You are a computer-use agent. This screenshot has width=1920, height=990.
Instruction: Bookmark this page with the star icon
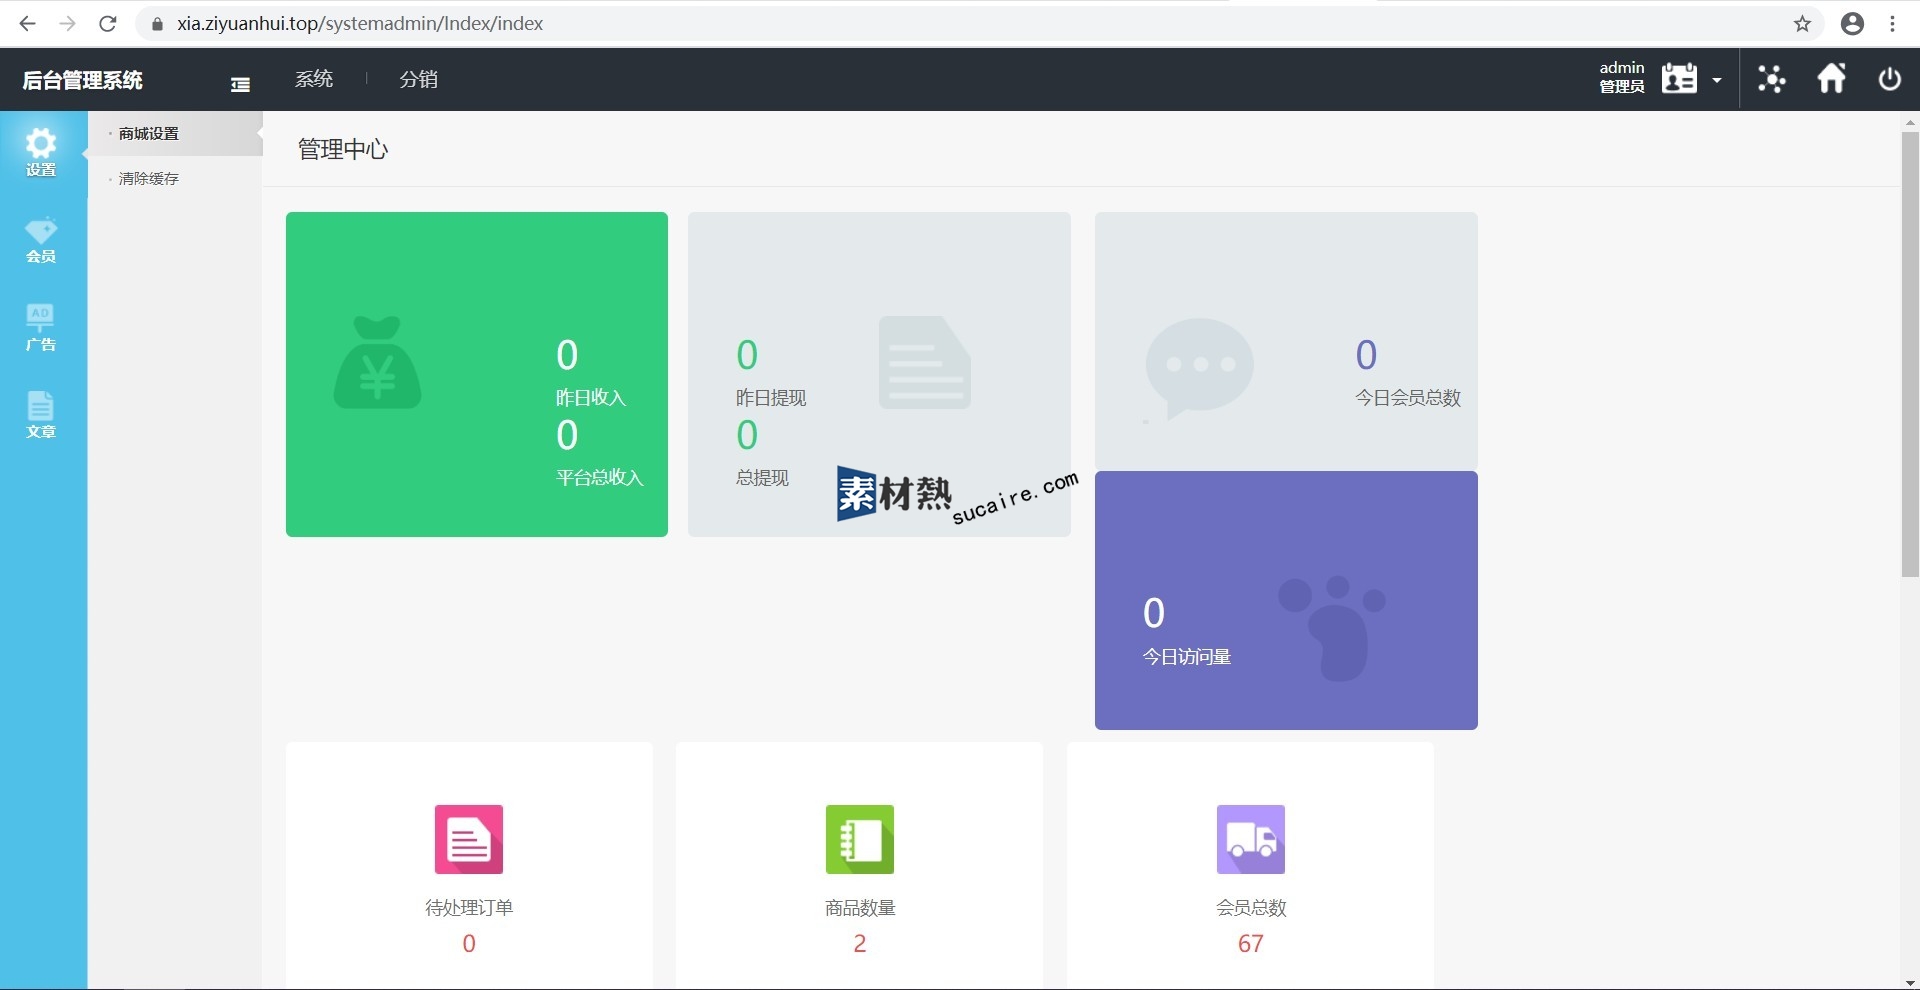(1802, 24)
